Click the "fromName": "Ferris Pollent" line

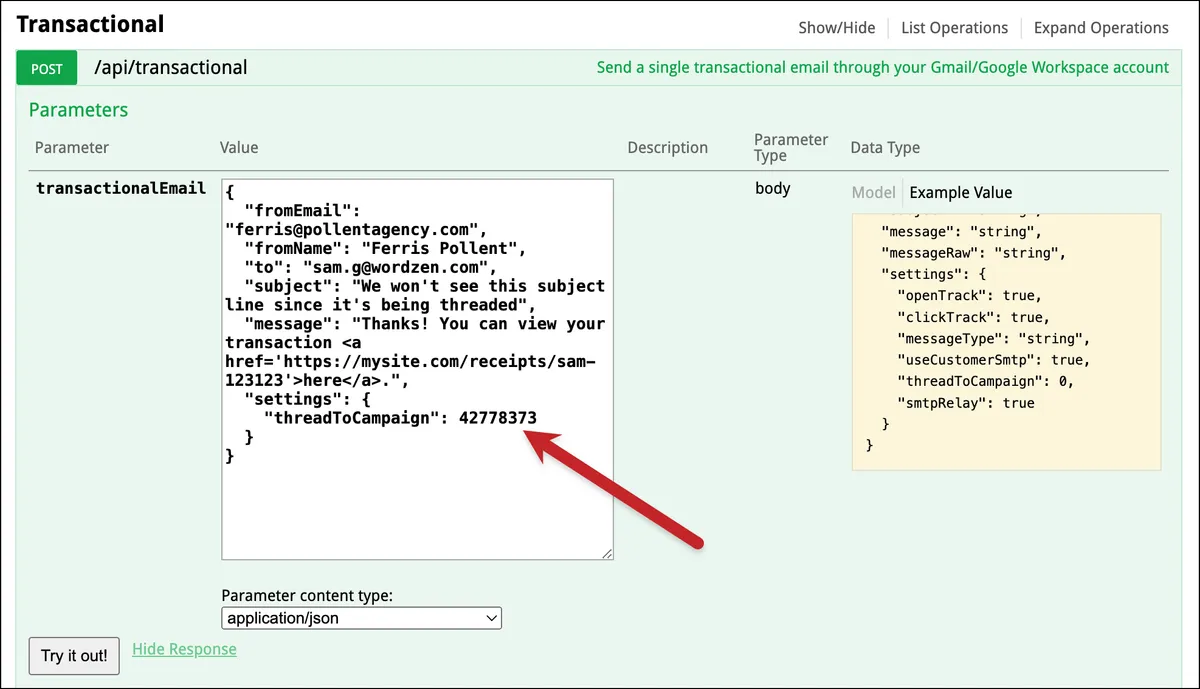click(x=385, y=248)
